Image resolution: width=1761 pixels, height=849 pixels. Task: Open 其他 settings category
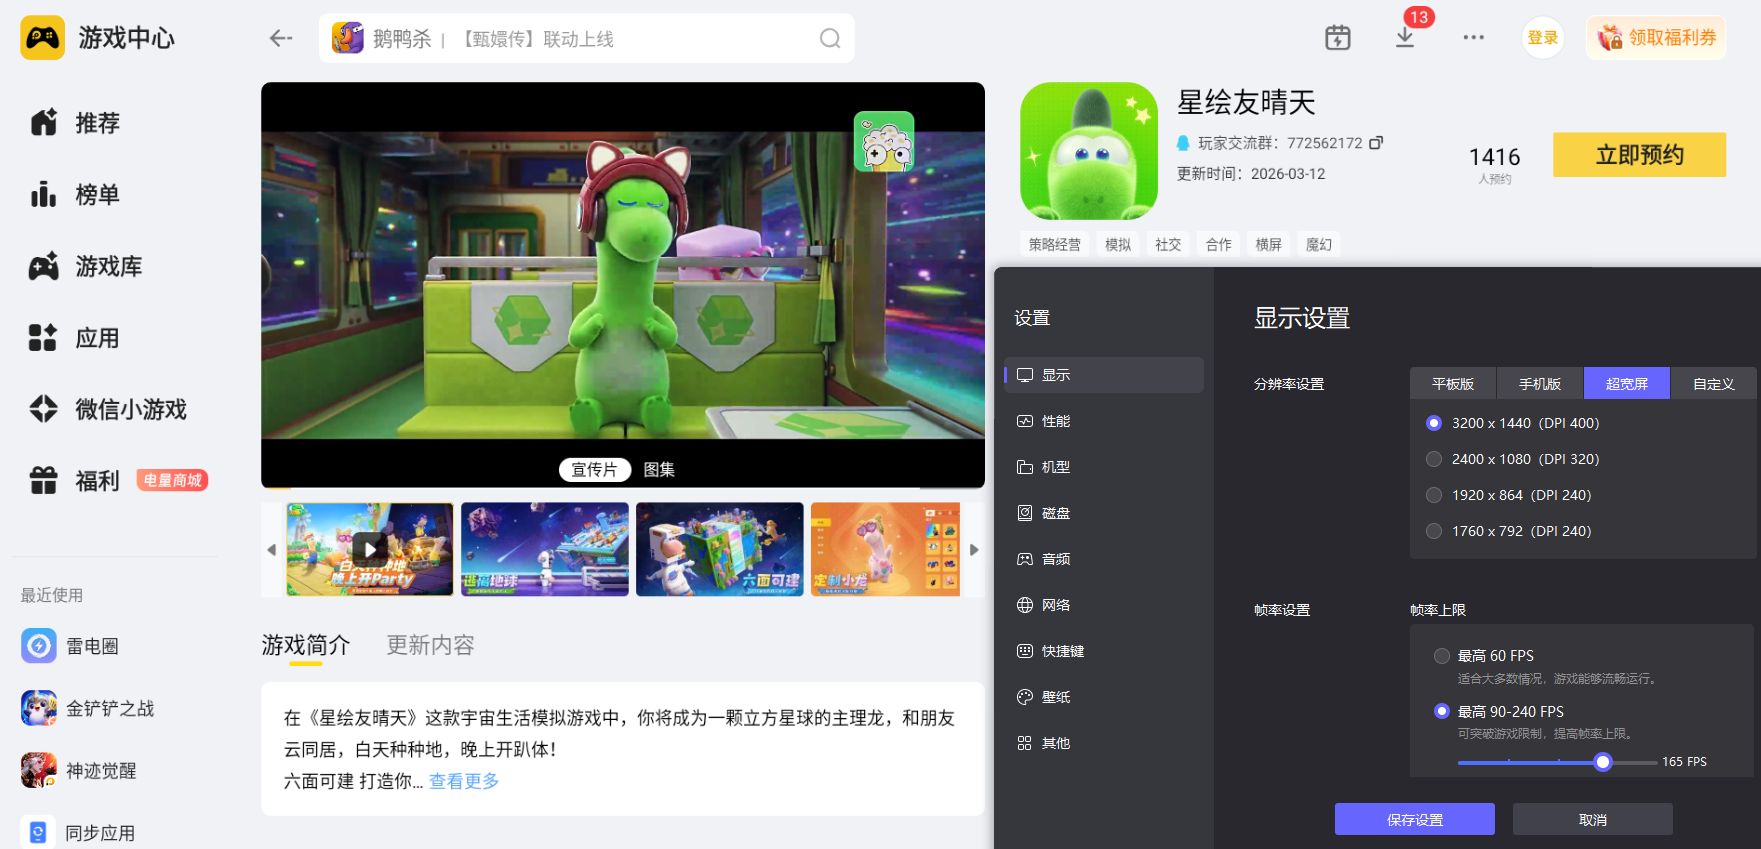coord(1104,743)
